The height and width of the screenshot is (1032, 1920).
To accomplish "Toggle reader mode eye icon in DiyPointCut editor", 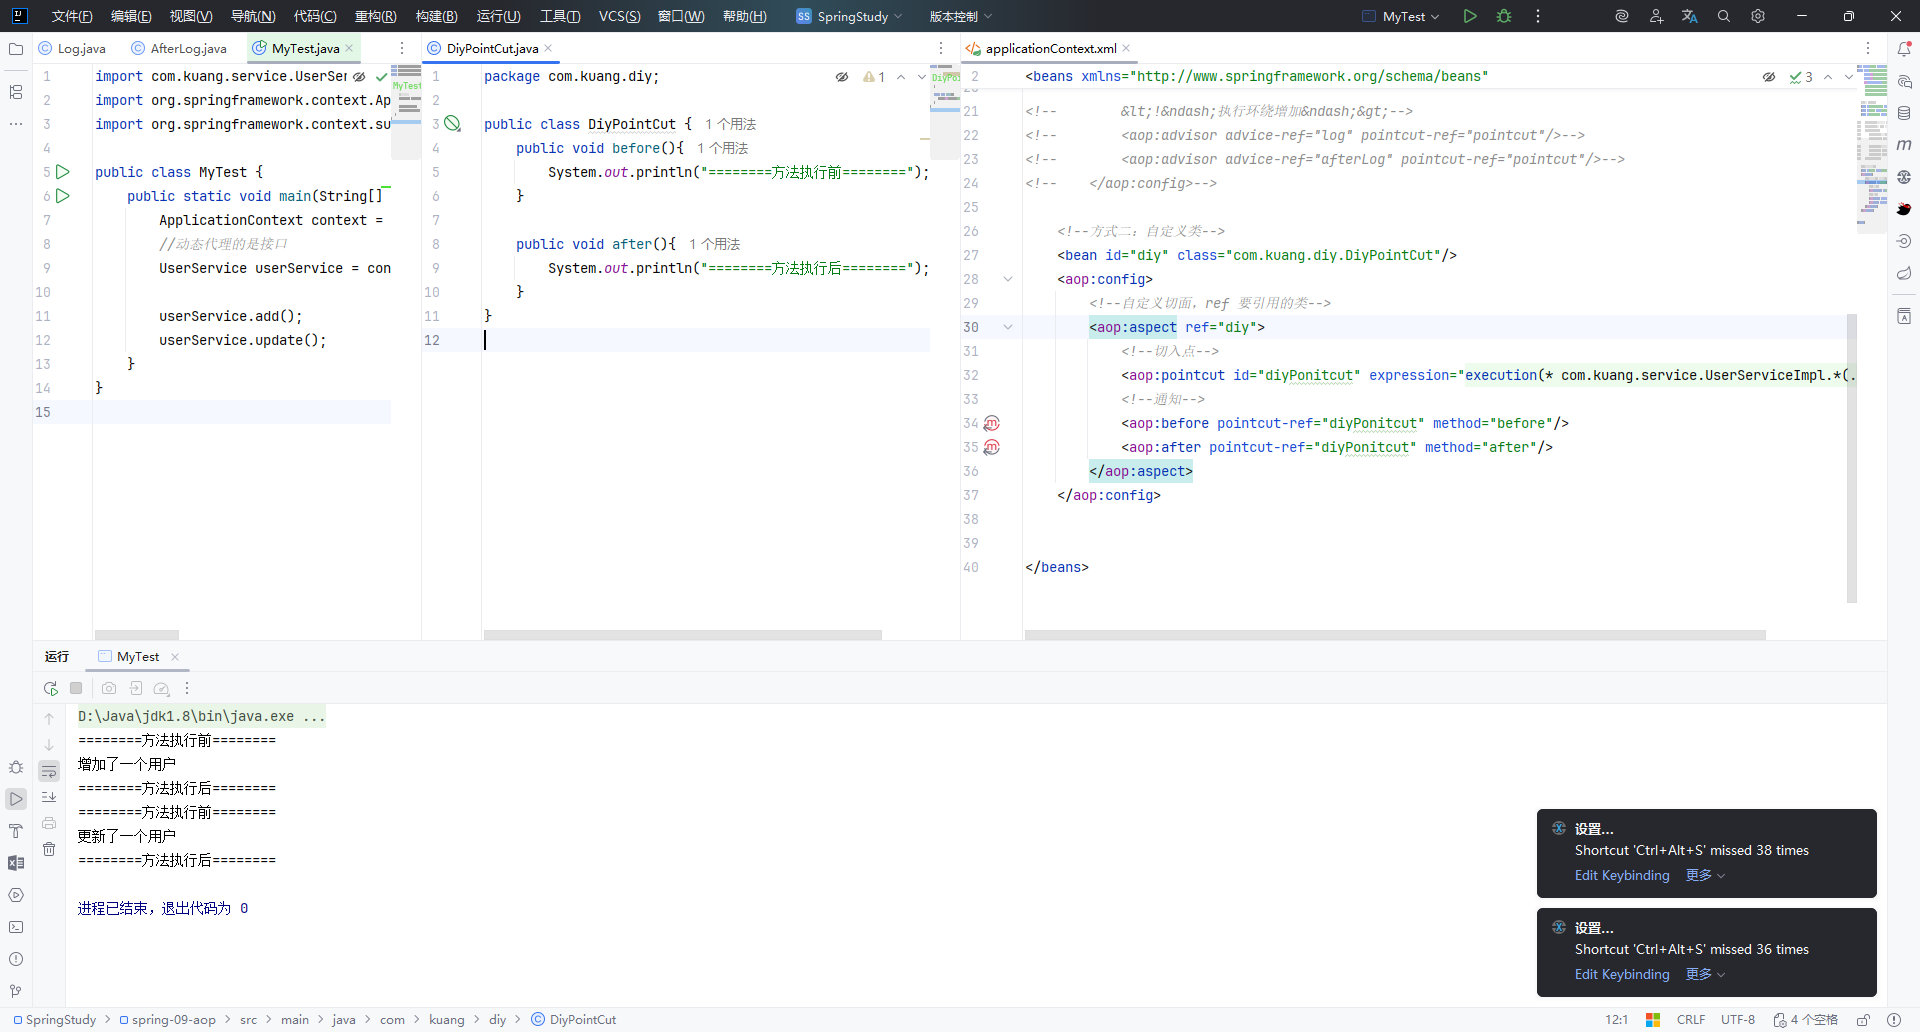I will (842, 77).
